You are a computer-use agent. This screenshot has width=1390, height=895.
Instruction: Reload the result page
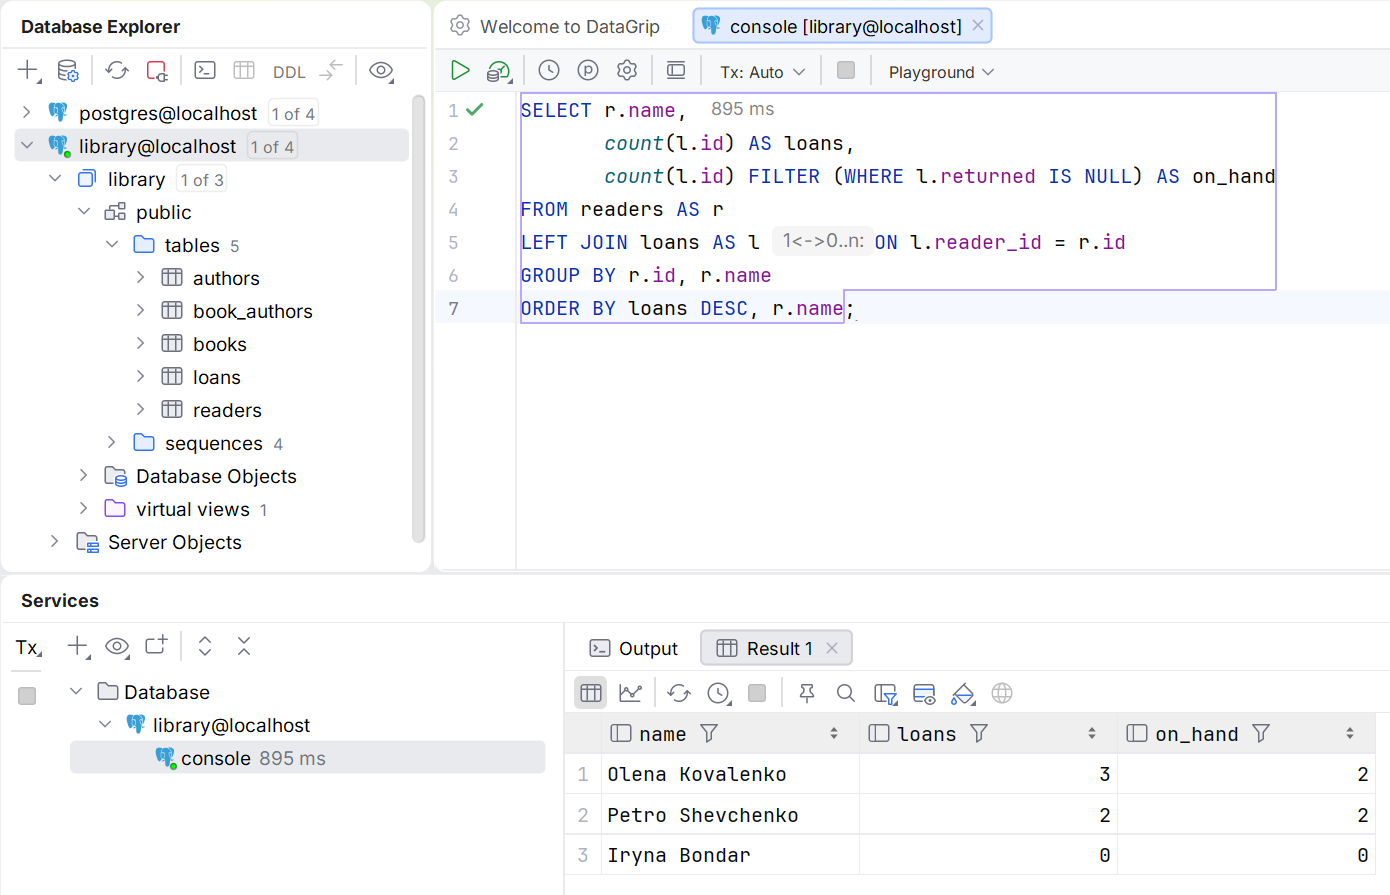click(679, 693)
